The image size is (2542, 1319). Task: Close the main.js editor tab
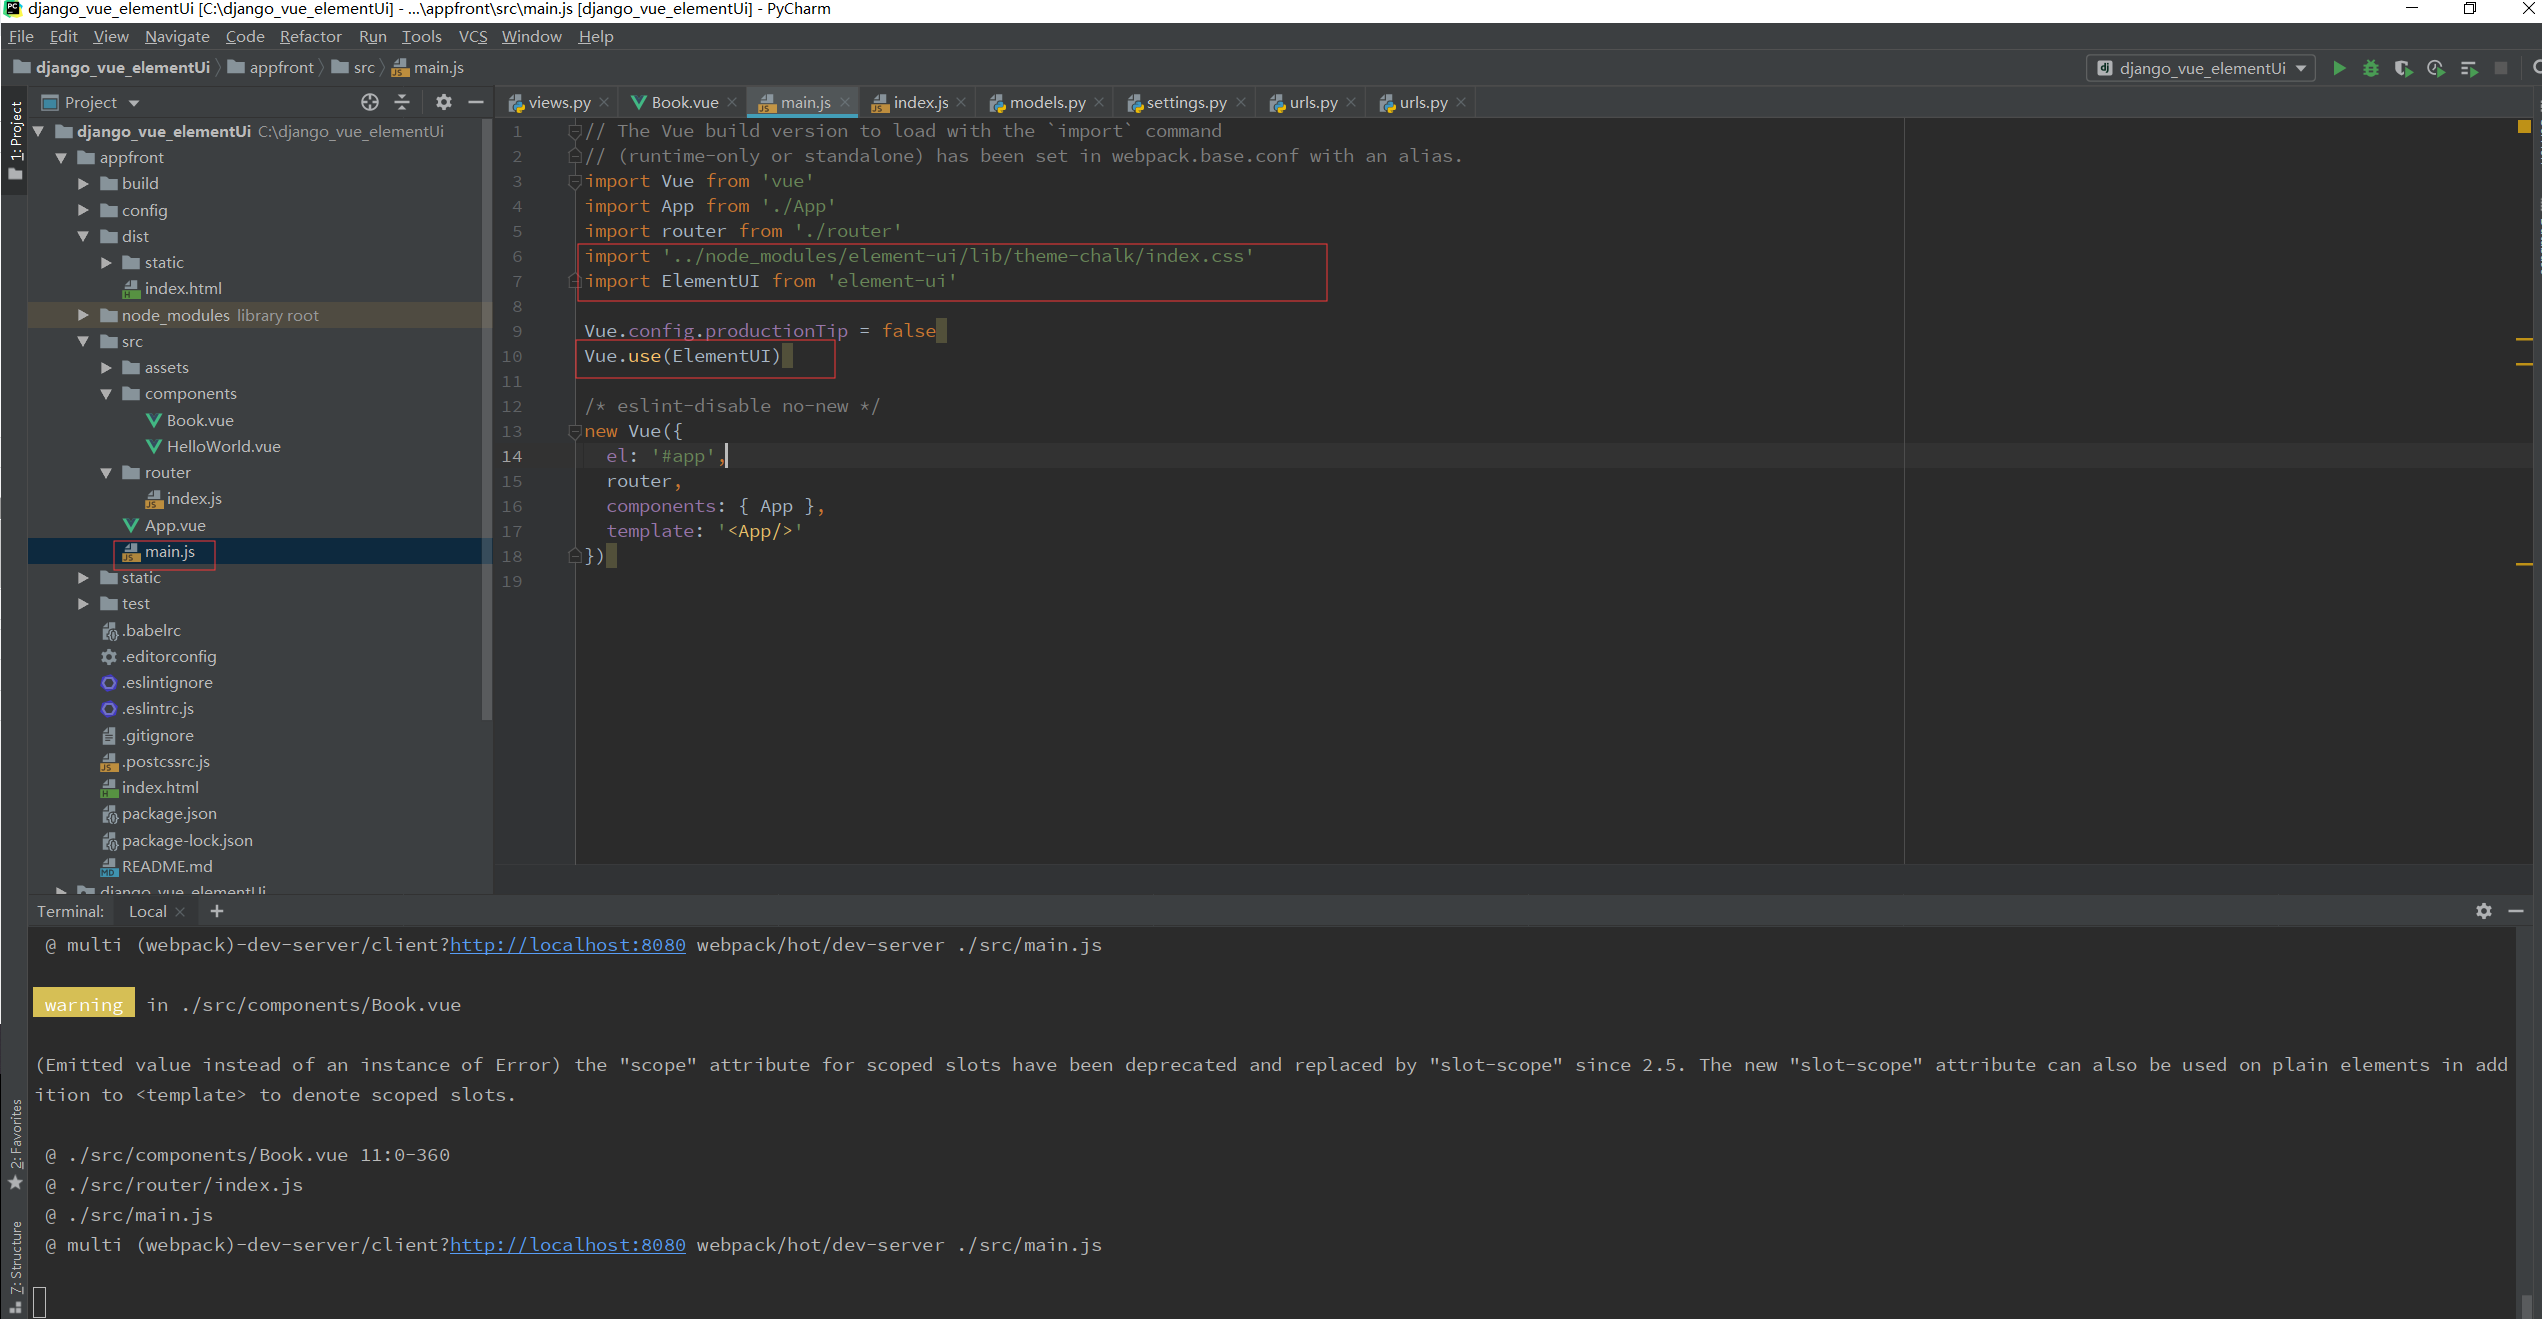[845, 102]
